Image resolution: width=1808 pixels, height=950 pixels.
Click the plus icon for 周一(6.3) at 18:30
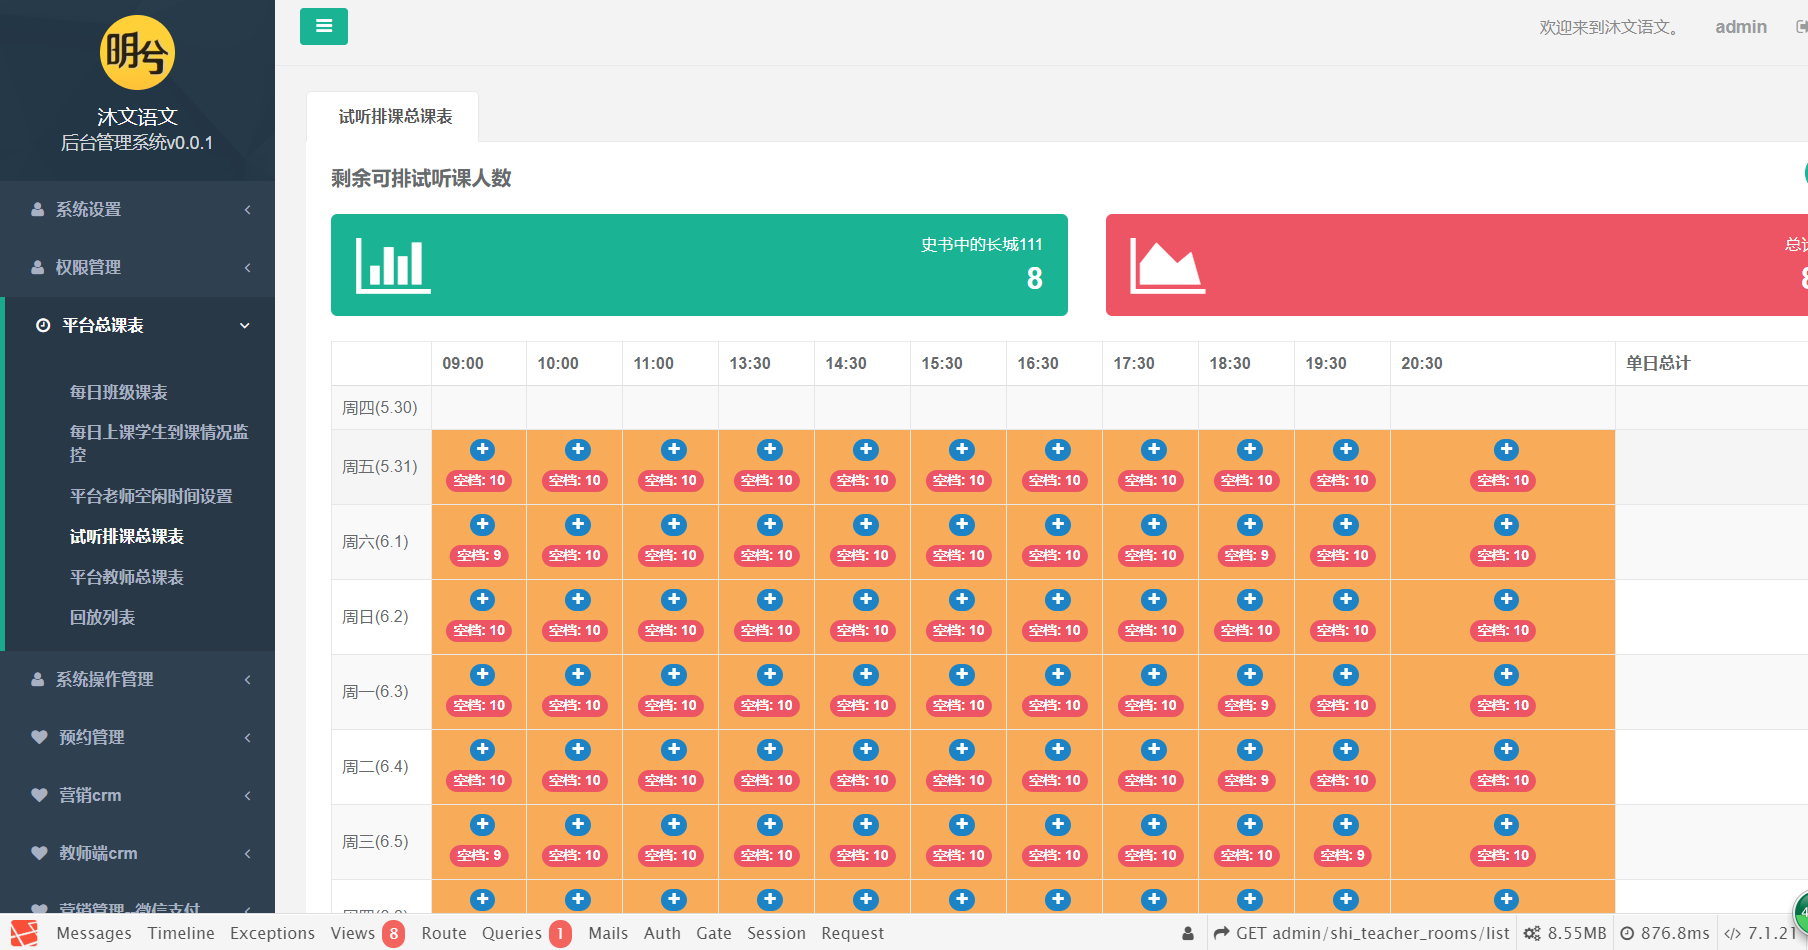(x=1249, y=675)
